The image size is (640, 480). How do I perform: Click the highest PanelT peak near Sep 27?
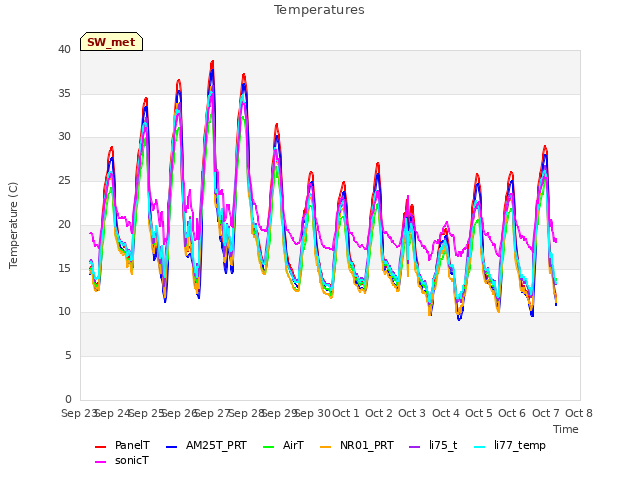click(212, 62)
